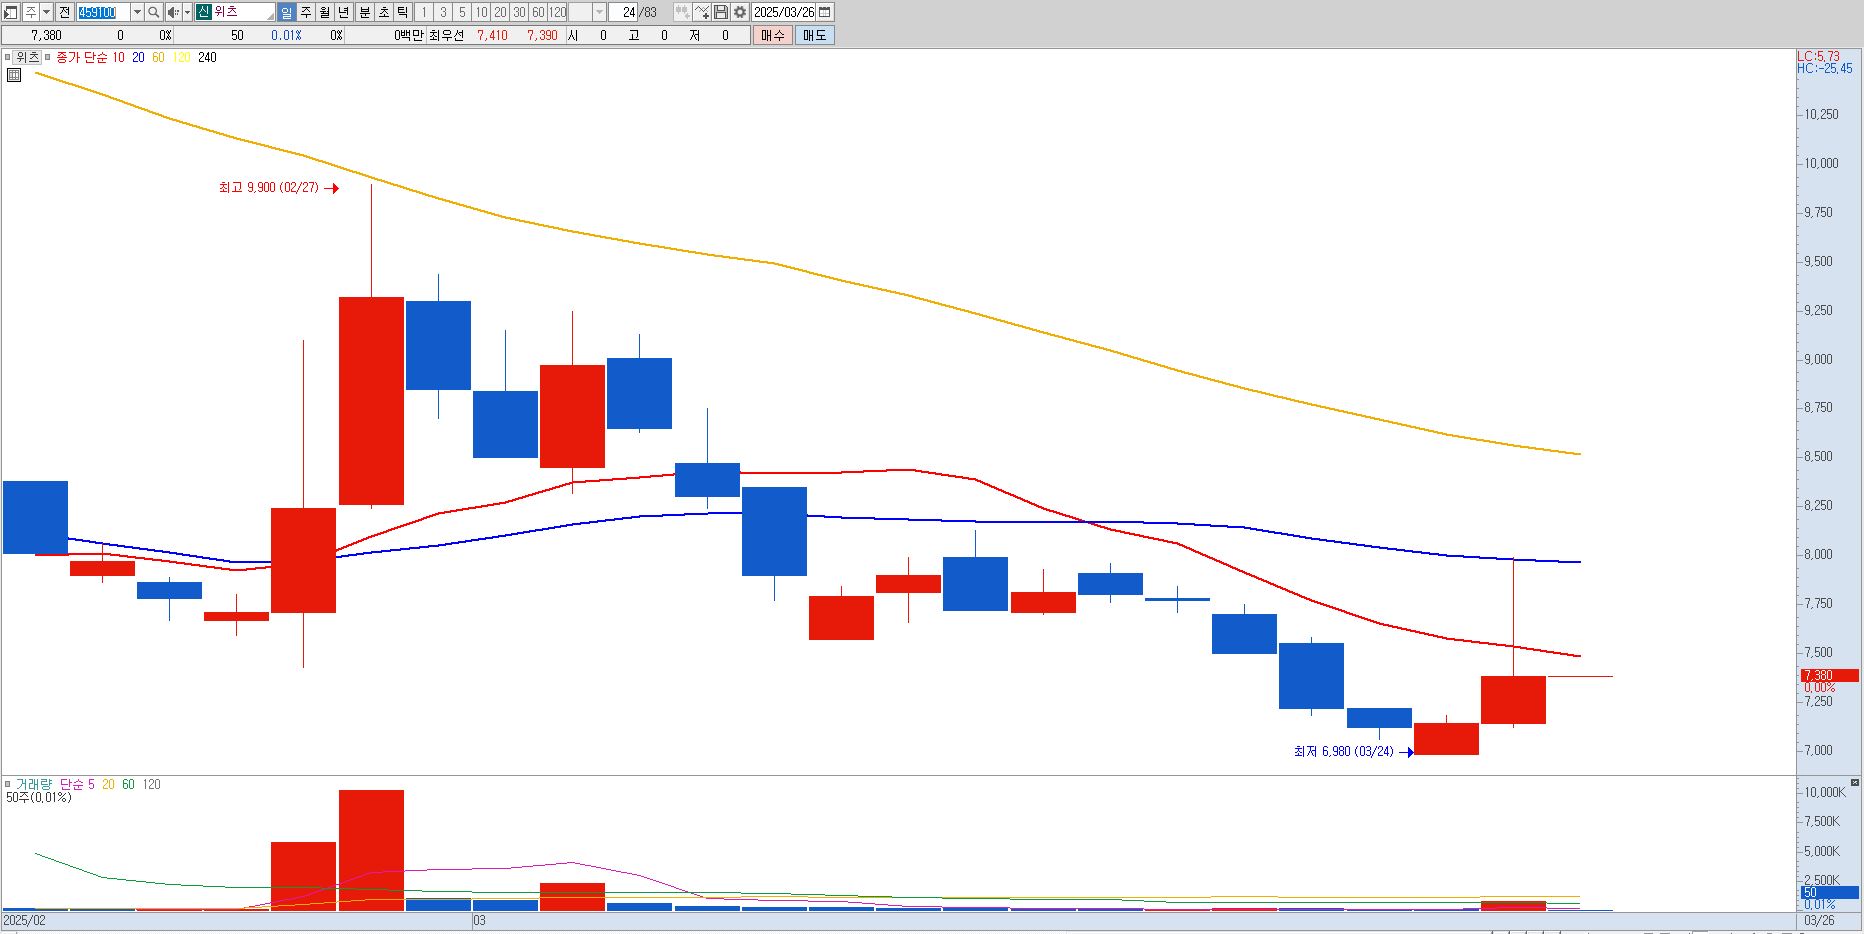Click the stock code 459100 input field
This screenshot has height=934, width=1864.
tap(103, 12)
